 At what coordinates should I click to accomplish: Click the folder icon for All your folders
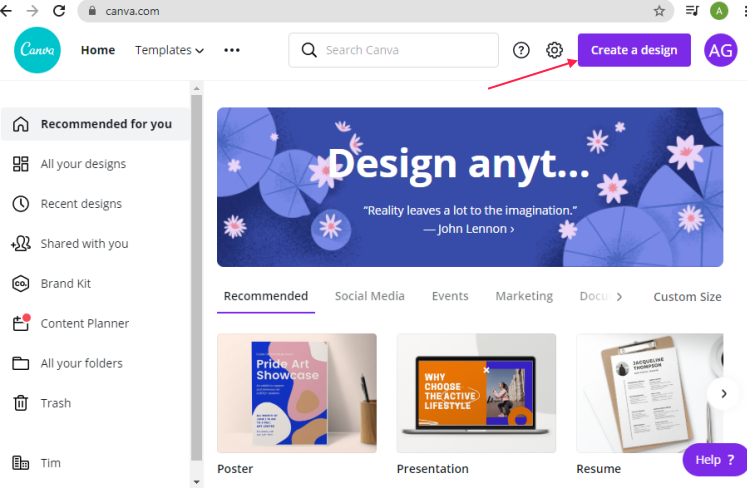tap(20, 363)
